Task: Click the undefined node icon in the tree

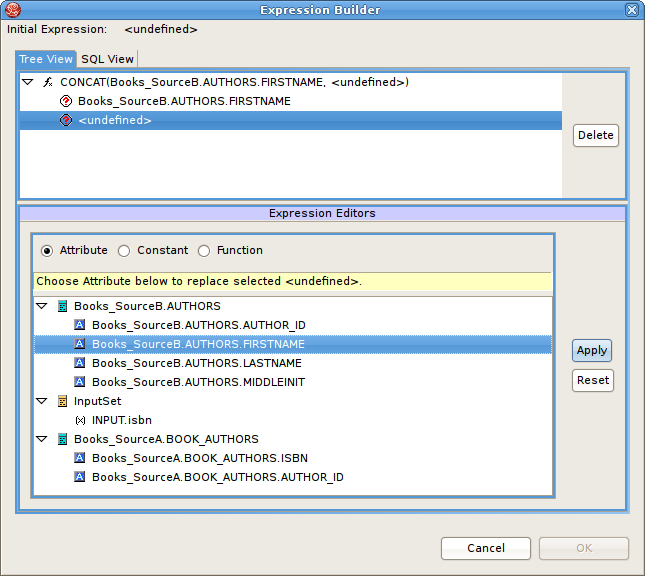Action: [66, 120]
